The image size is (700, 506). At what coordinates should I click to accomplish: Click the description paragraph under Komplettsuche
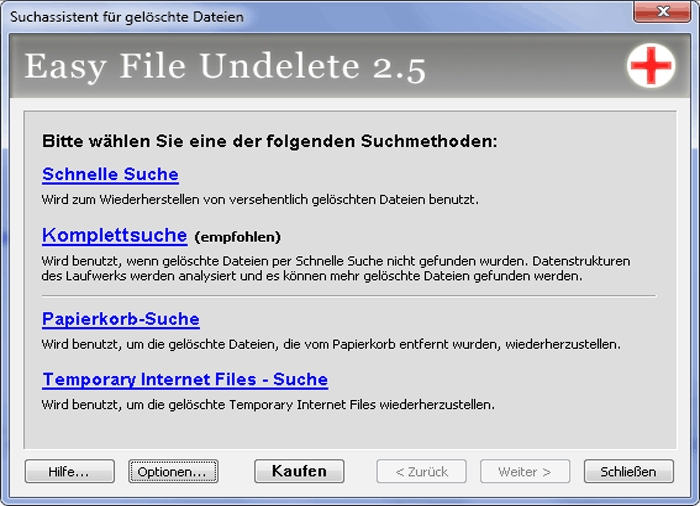(x=336, y=268)
